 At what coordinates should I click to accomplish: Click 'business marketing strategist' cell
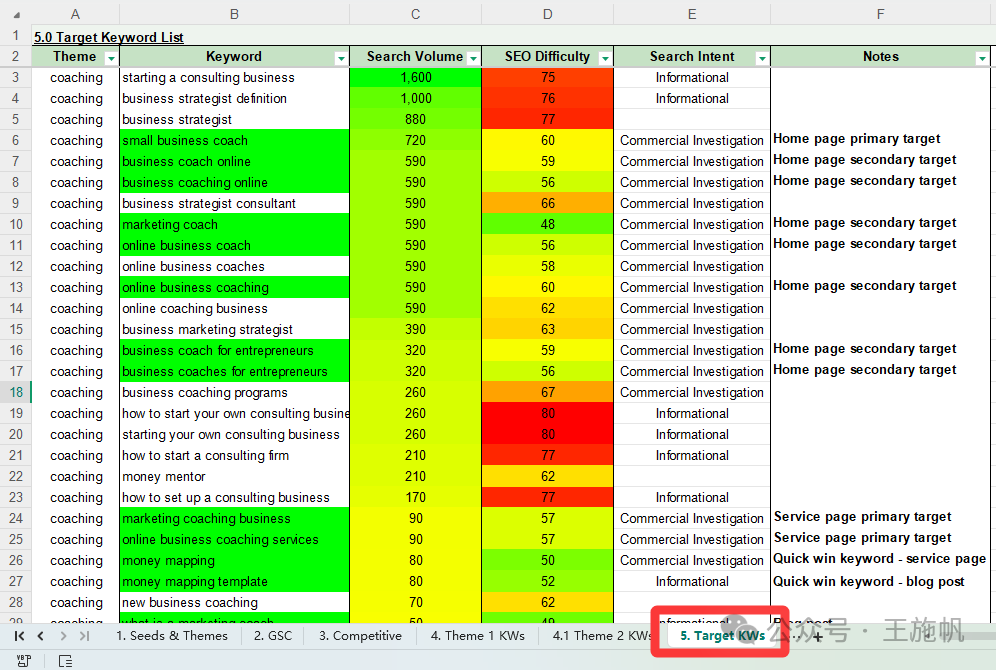pos(234,329)
